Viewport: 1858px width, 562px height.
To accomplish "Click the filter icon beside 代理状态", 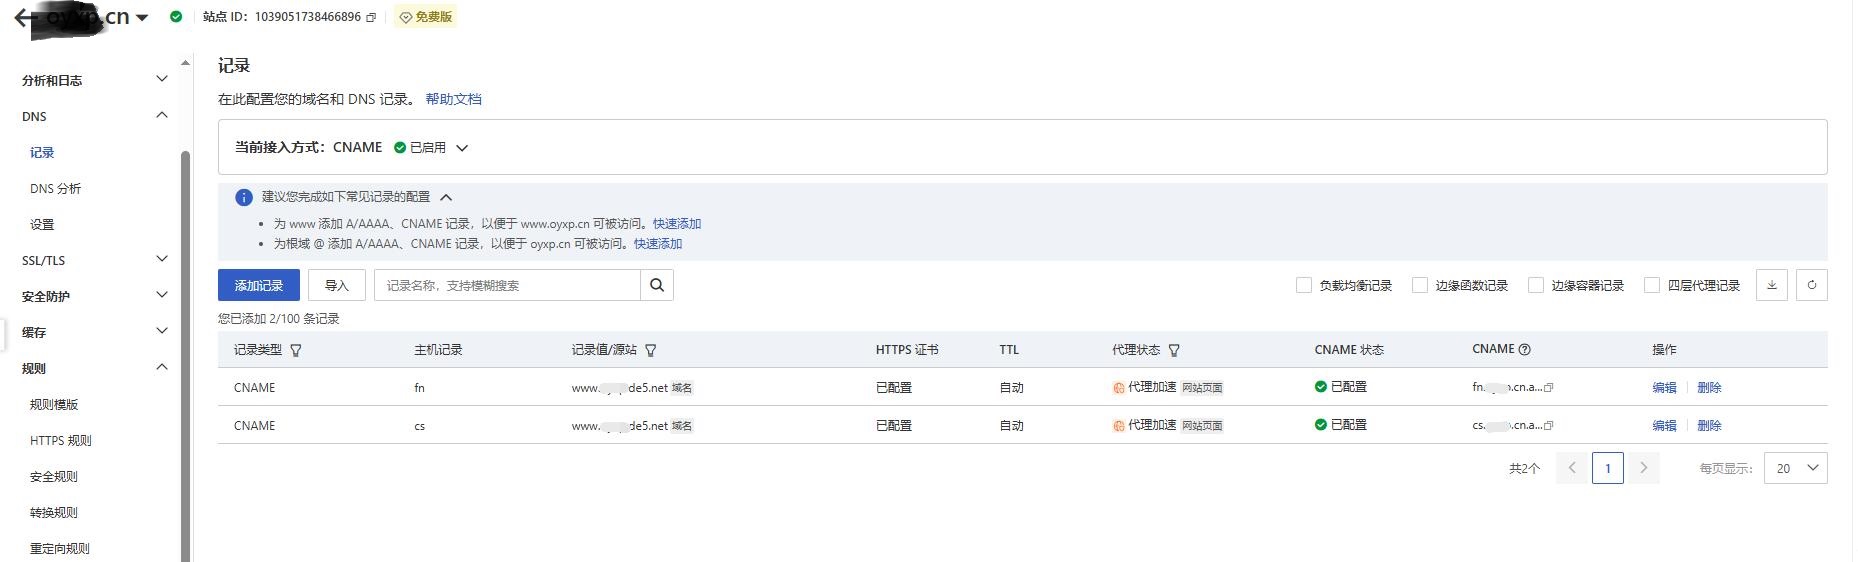I will [1174, 350].
